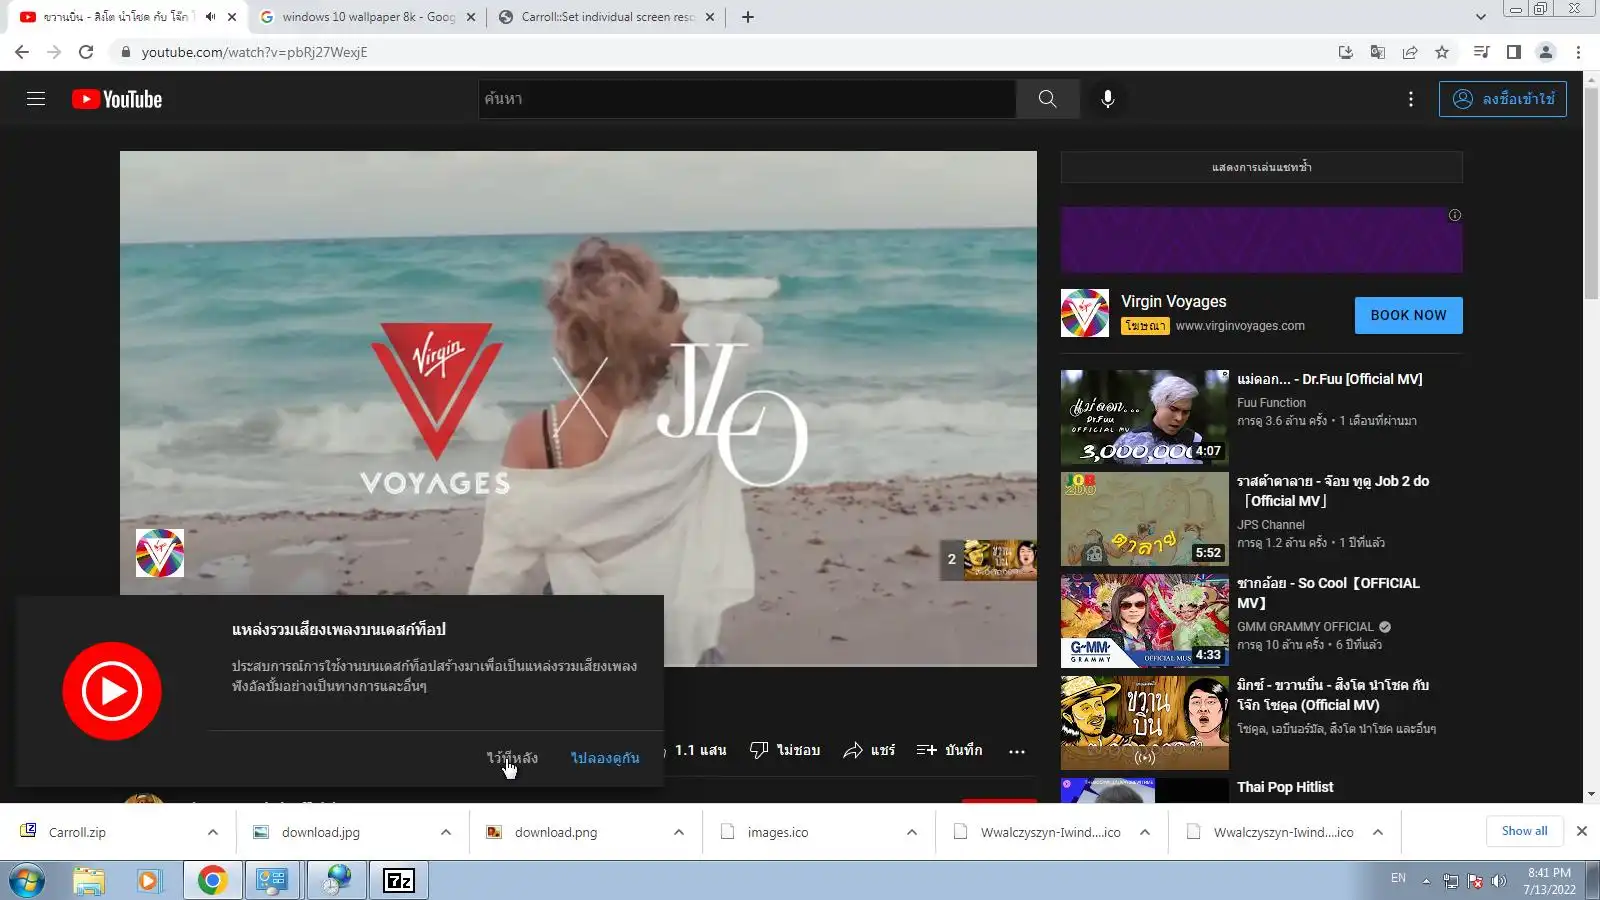Click BOOK NOW ad button
Image resolution: width=1600 pixels, height=900 pixels.
[x=1408, y=315]
